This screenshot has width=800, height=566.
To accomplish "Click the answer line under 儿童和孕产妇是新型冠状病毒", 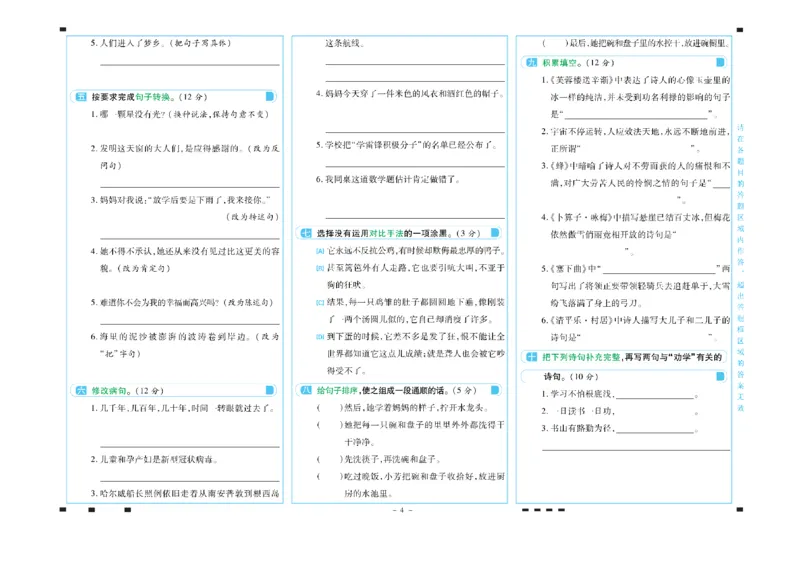I will (190, 481).
